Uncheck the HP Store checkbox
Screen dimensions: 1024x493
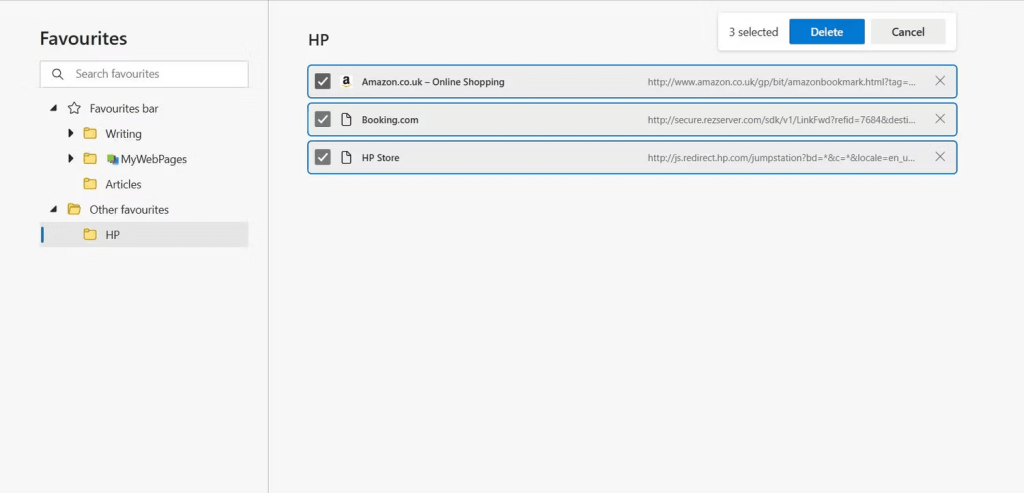coord(323,157)
